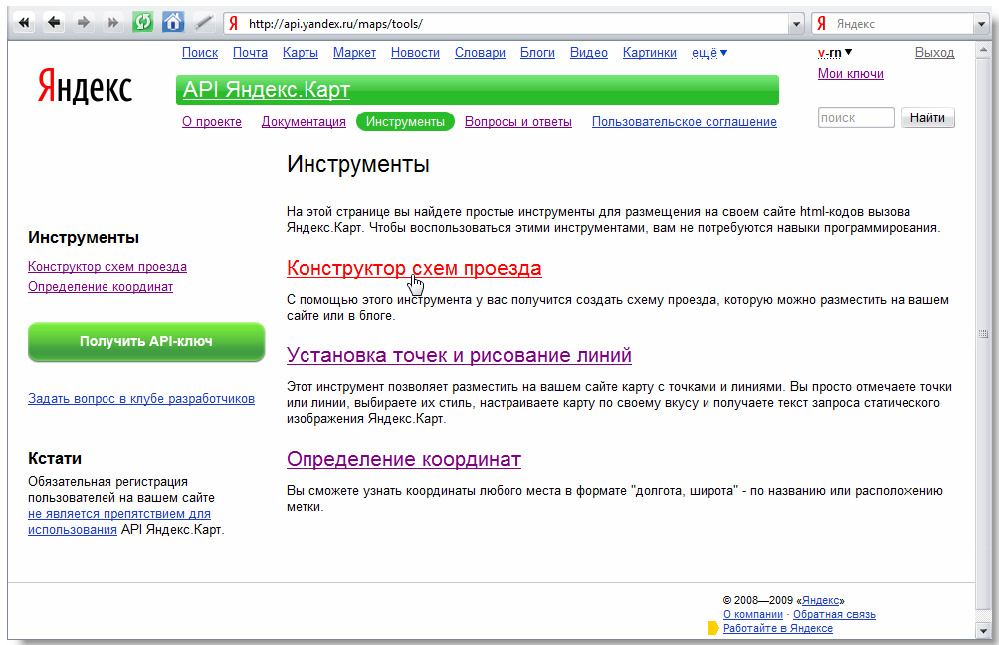Open the Блоги link
Screen dimensions: 999x645
pos(537,53)
